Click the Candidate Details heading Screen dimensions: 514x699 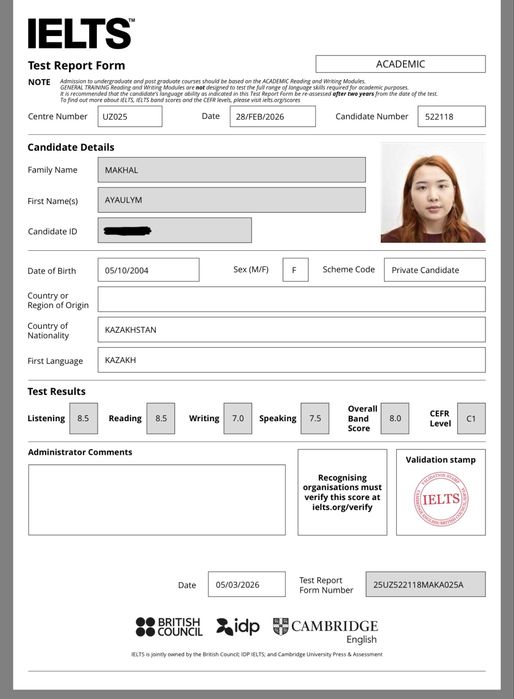71,147
